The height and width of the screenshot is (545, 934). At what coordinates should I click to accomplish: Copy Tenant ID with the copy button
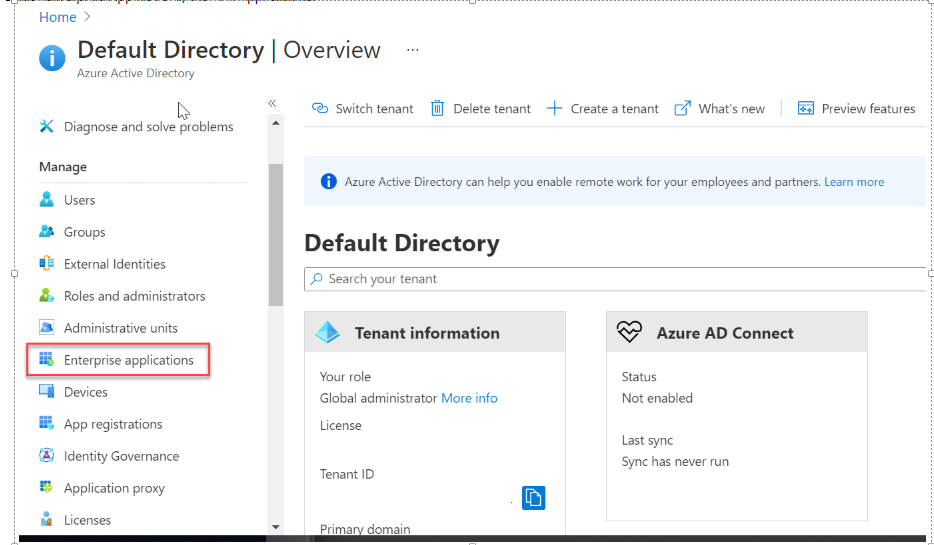point(533,498)
